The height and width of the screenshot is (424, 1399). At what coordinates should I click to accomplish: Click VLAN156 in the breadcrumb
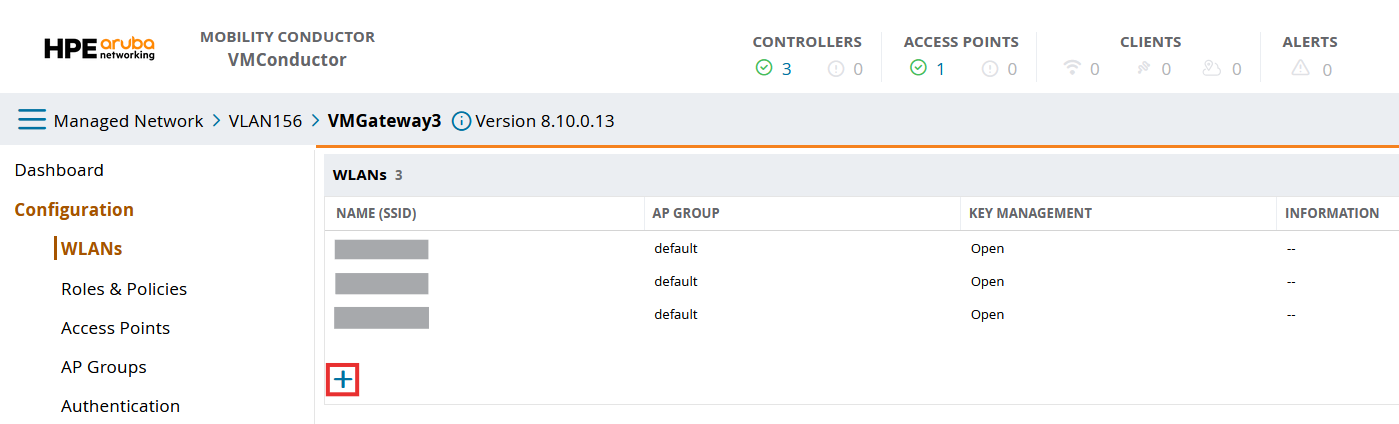pos(265,121)
